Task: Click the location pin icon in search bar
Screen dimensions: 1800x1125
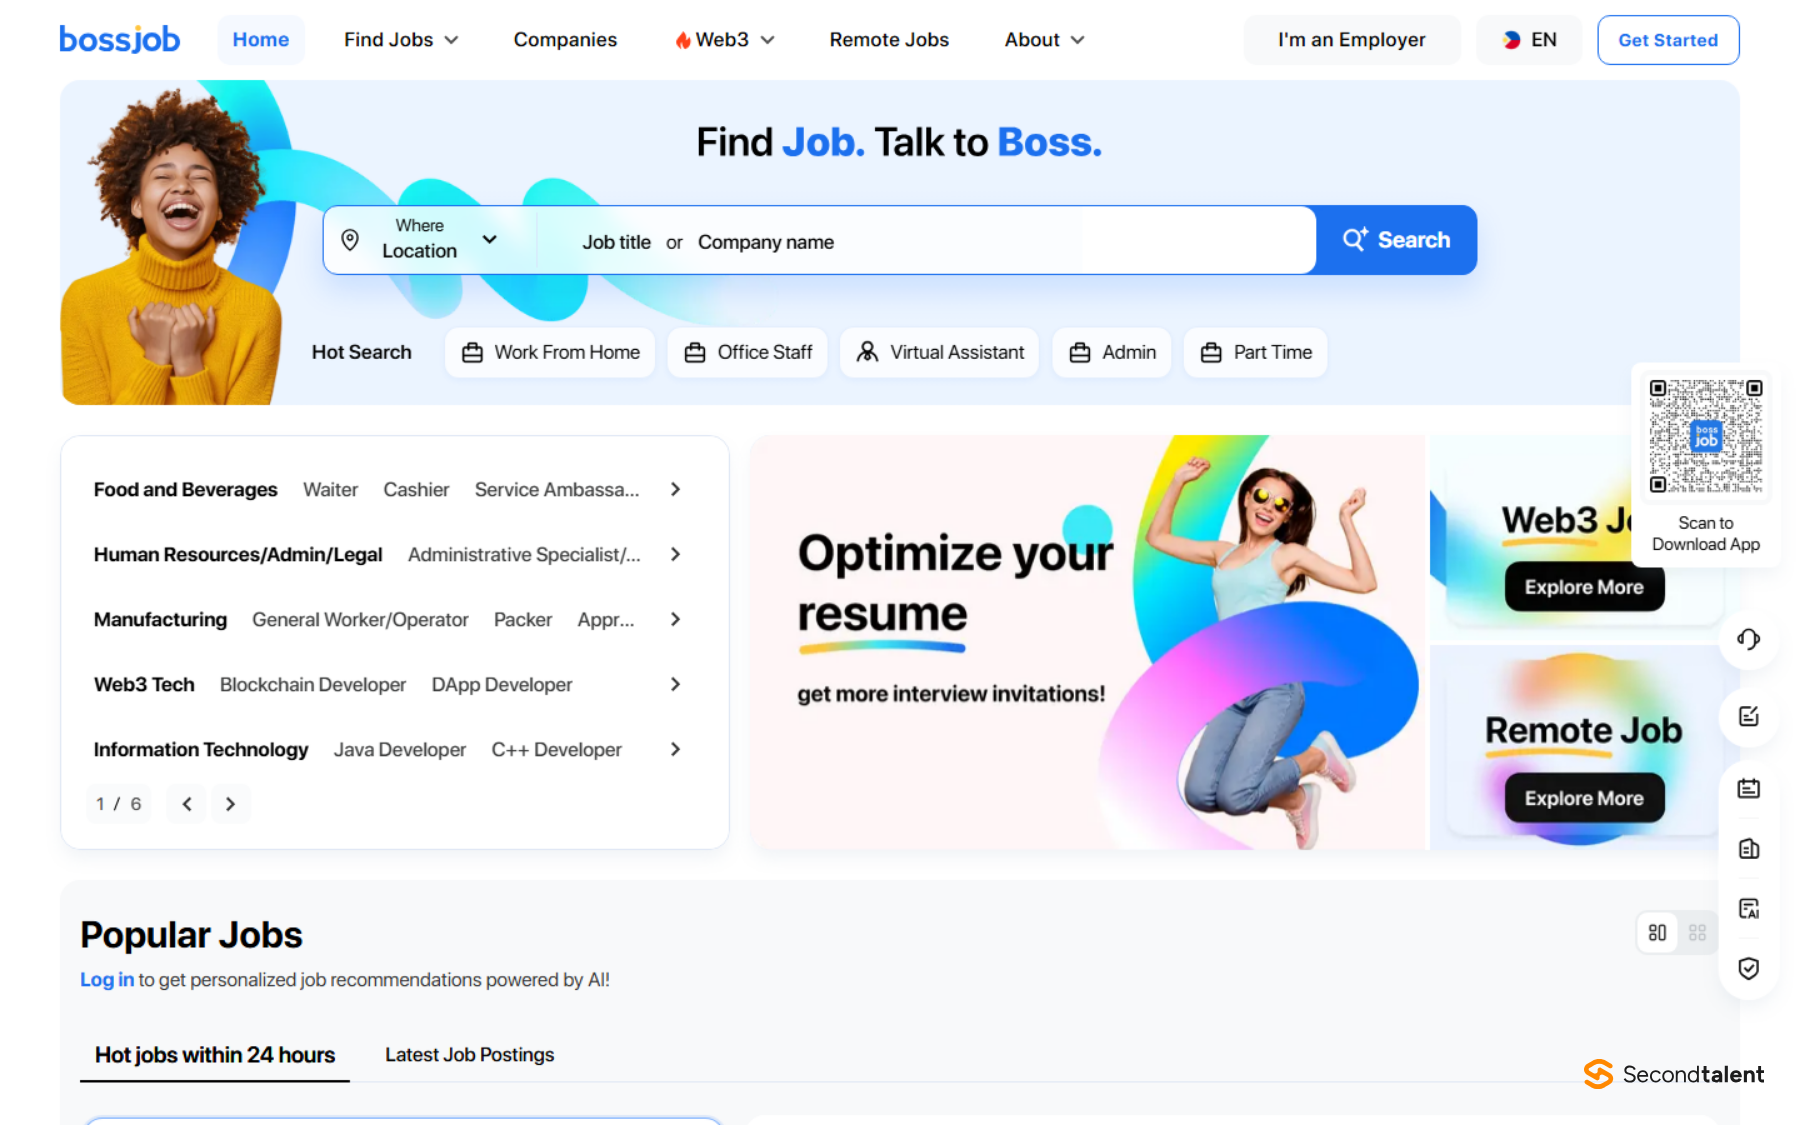Action: click(350, 240)
